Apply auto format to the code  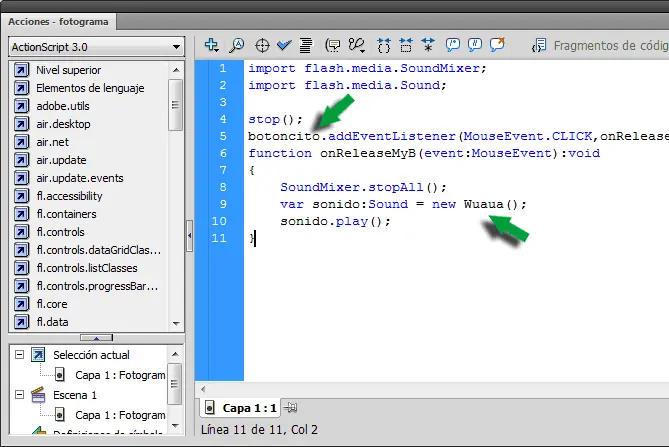[x=306, y=45]
